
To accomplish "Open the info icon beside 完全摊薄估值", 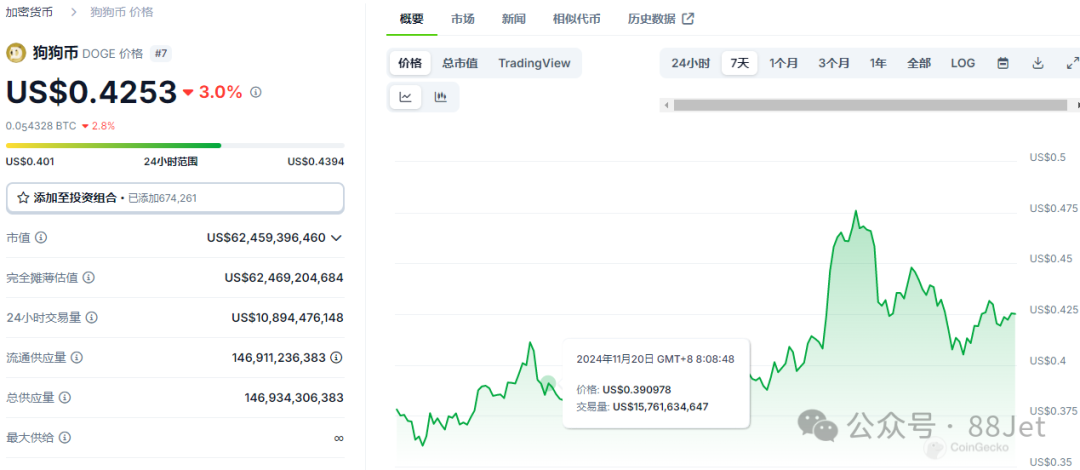I will coord(89,278).
